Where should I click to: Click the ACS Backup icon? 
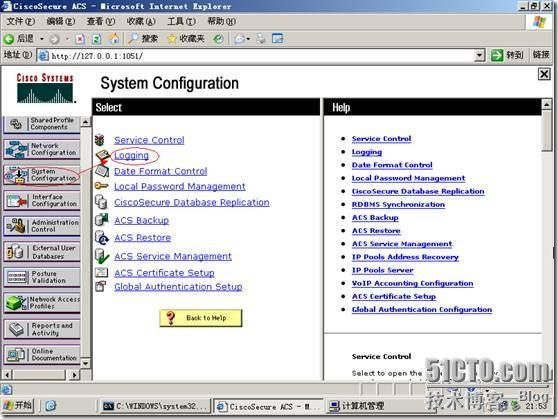click(101, 220)
